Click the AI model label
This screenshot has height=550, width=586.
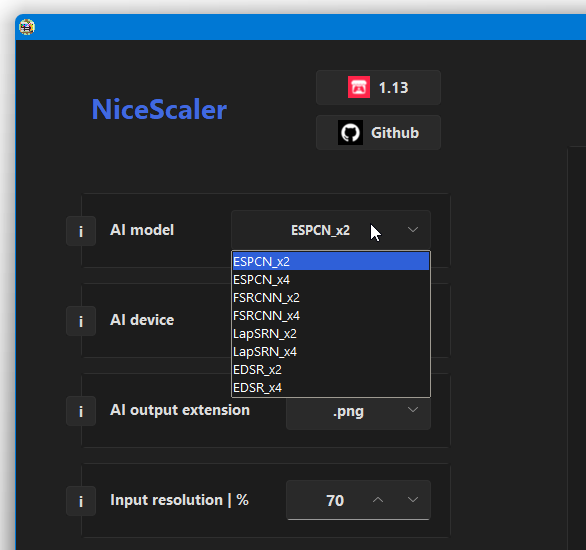pyautogui.click(x=142, y=230)
